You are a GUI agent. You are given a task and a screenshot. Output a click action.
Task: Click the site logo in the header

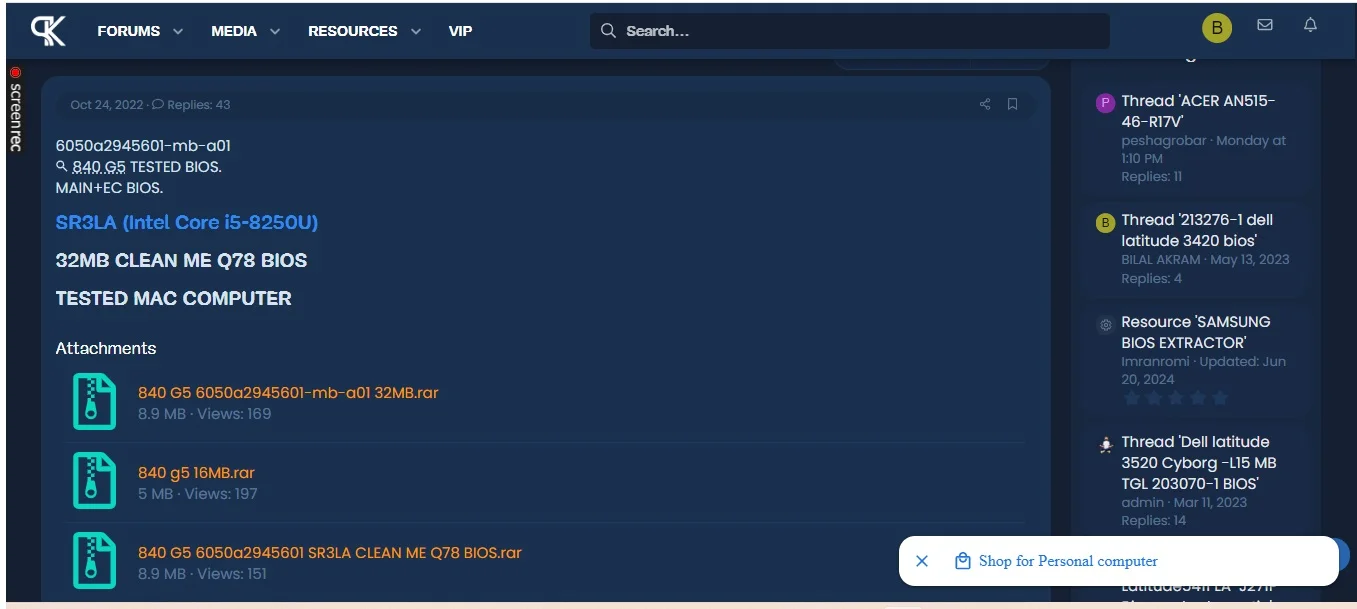pos(48,31)
